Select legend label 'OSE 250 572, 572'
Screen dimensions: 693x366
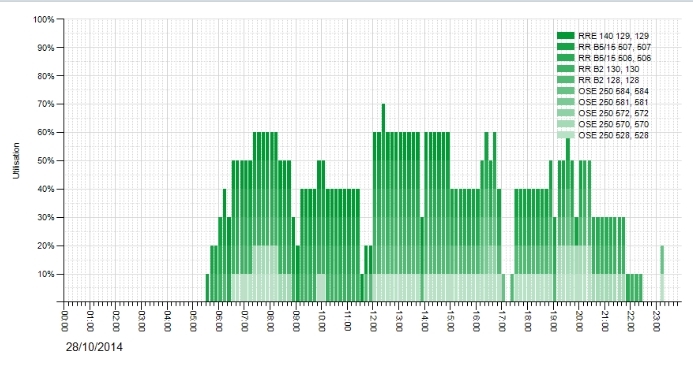[x=613, y=114]
